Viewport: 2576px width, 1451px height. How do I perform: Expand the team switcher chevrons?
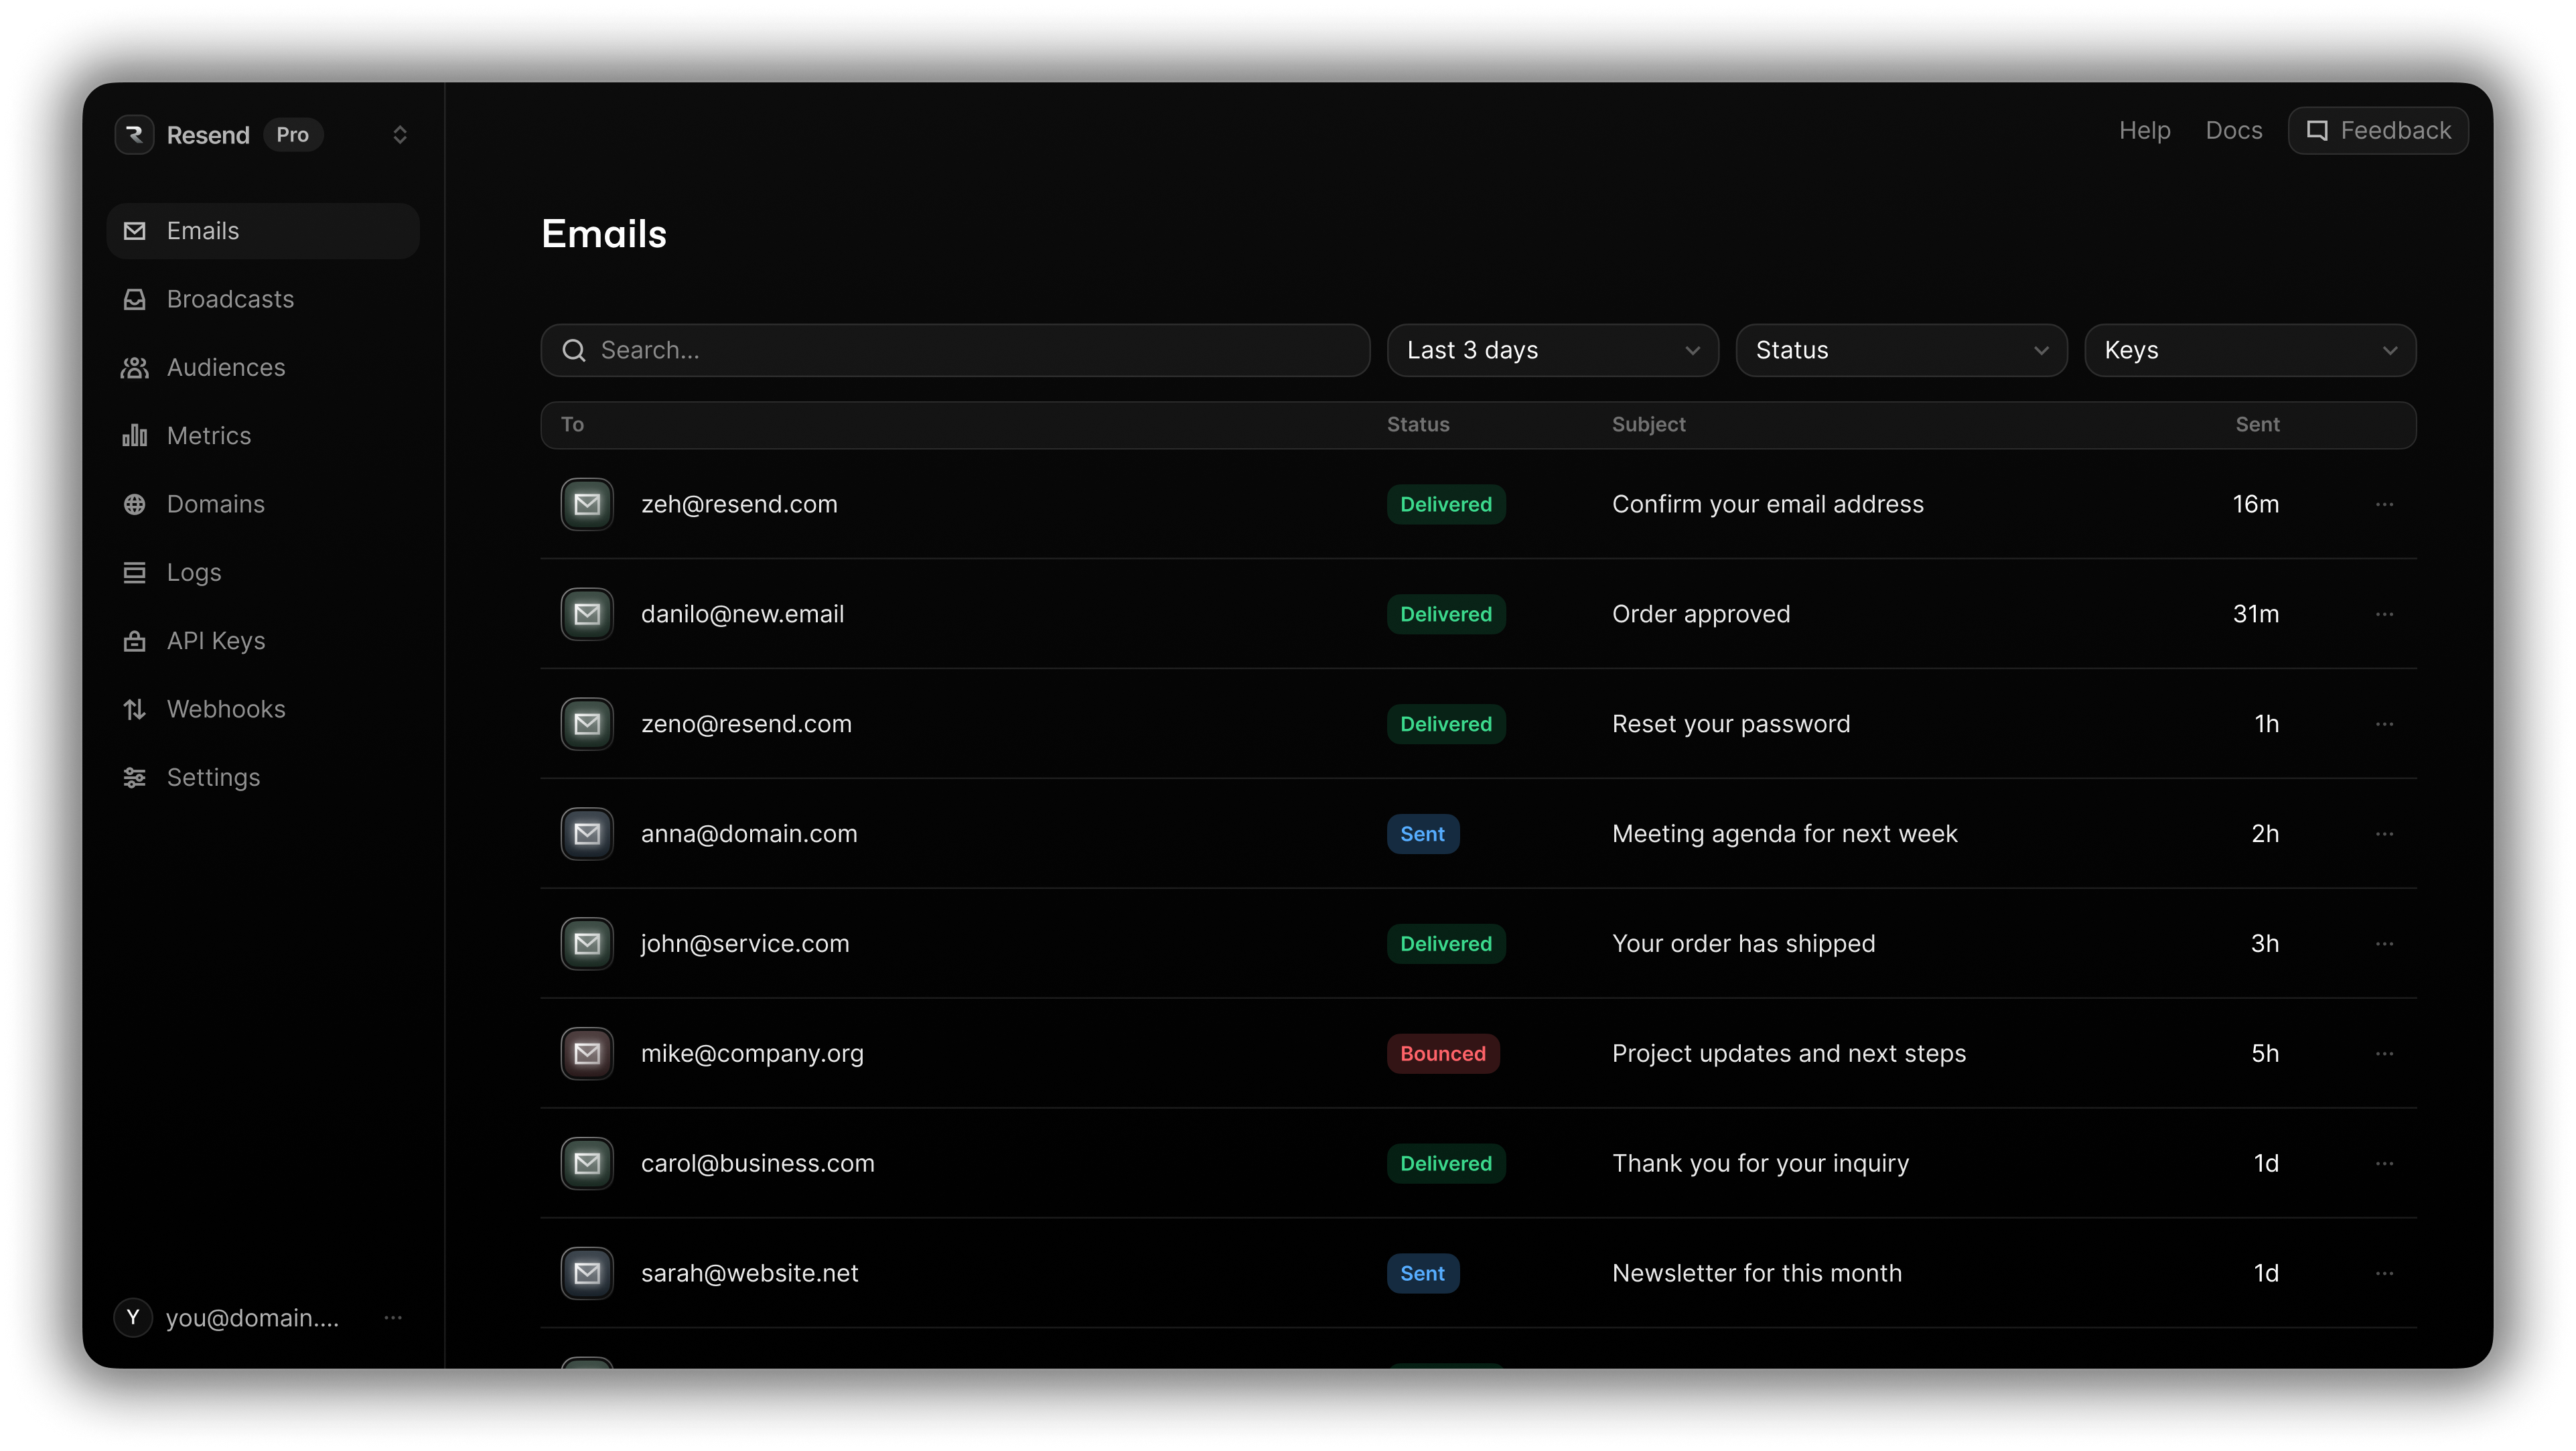pos(400,135)
